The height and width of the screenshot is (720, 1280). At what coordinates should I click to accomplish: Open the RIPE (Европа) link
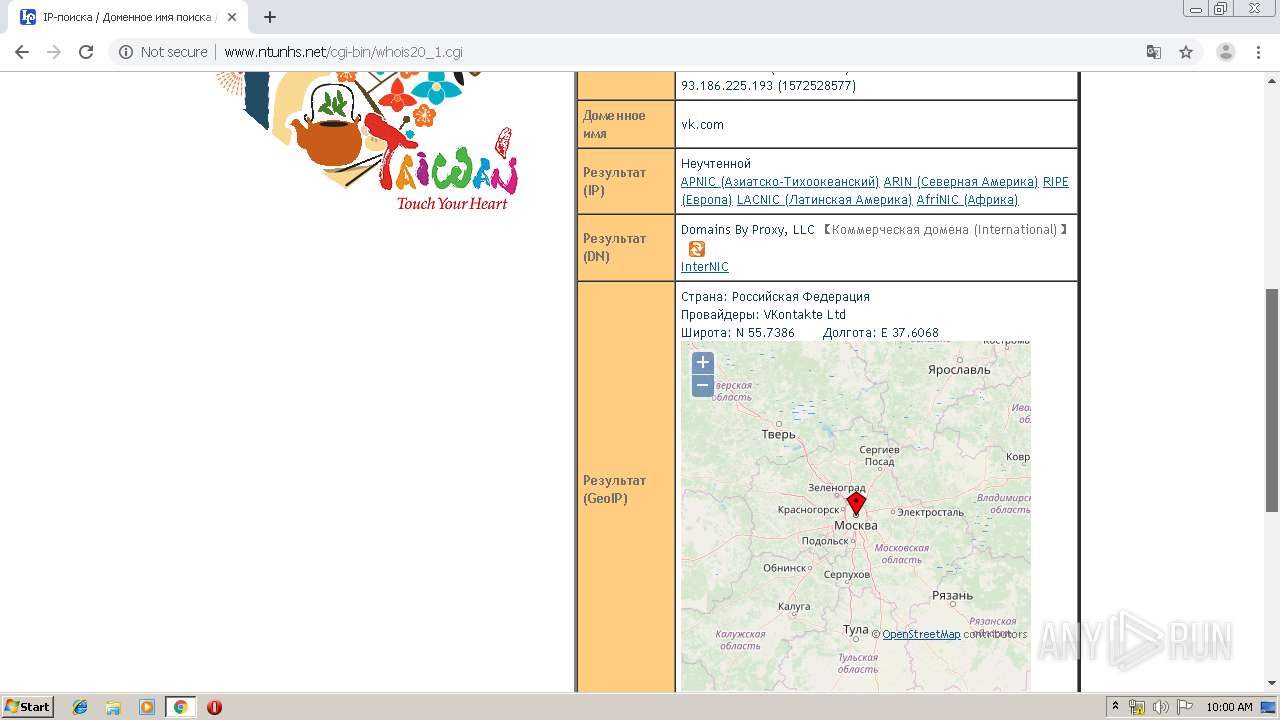[1056, 182]
